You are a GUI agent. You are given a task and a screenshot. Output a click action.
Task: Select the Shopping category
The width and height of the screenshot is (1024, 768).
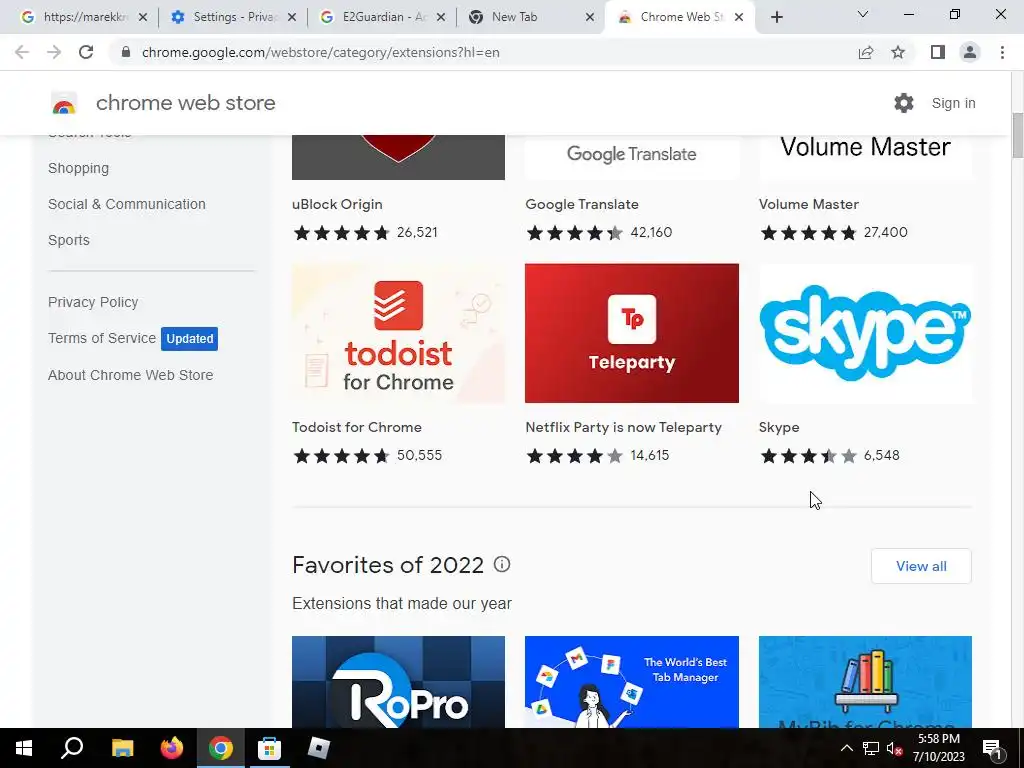coord(78,168)
